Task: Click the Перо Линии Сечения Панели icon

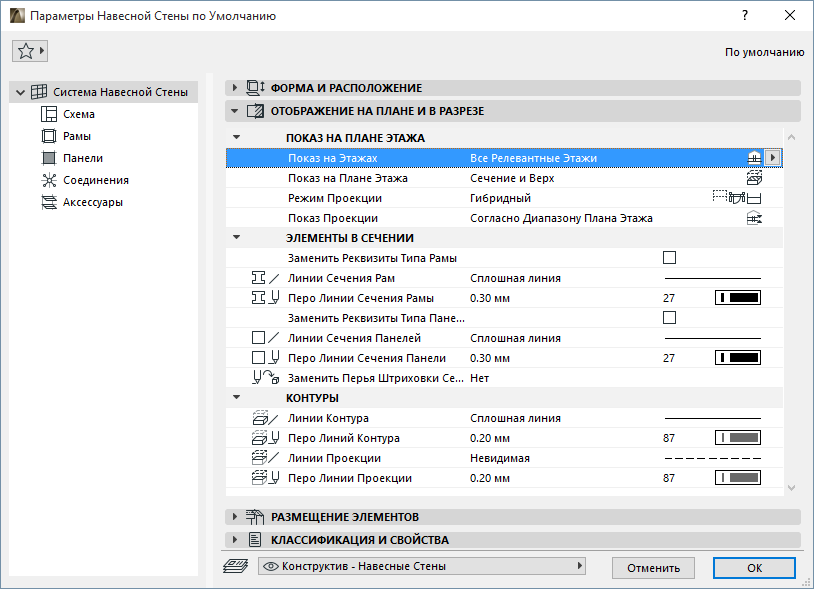Action: tap(265, 358)
